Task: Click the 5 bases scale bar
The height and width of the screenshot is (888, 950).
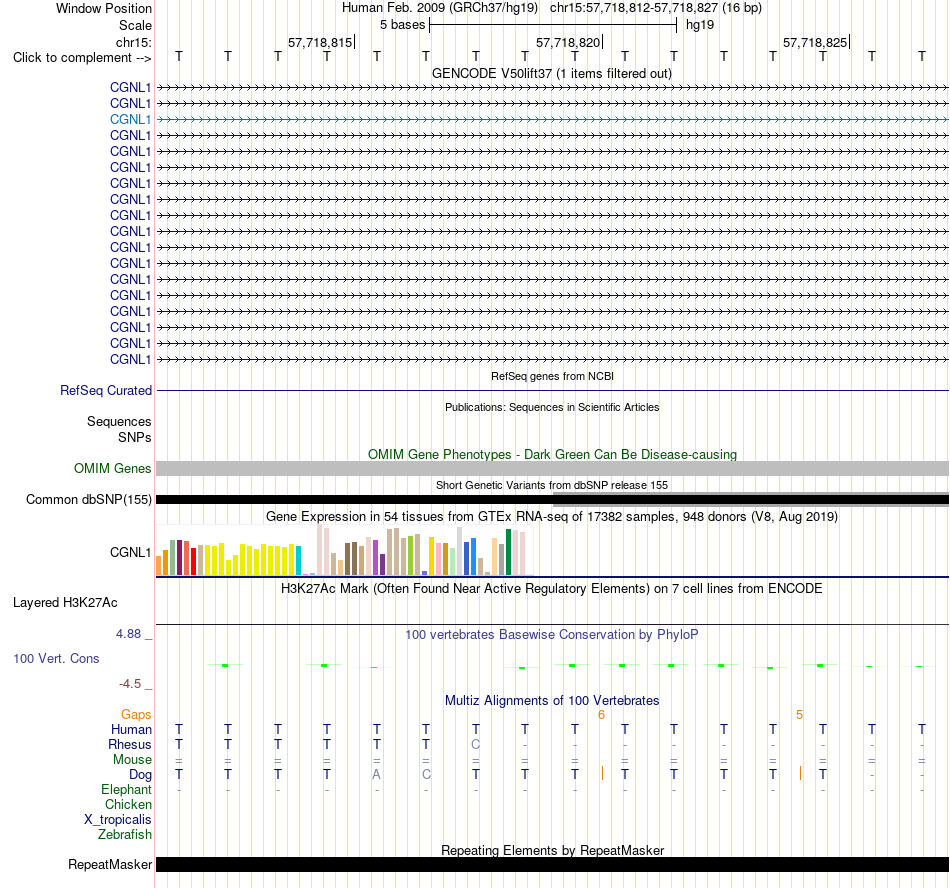Action: [x=553, y=25]
